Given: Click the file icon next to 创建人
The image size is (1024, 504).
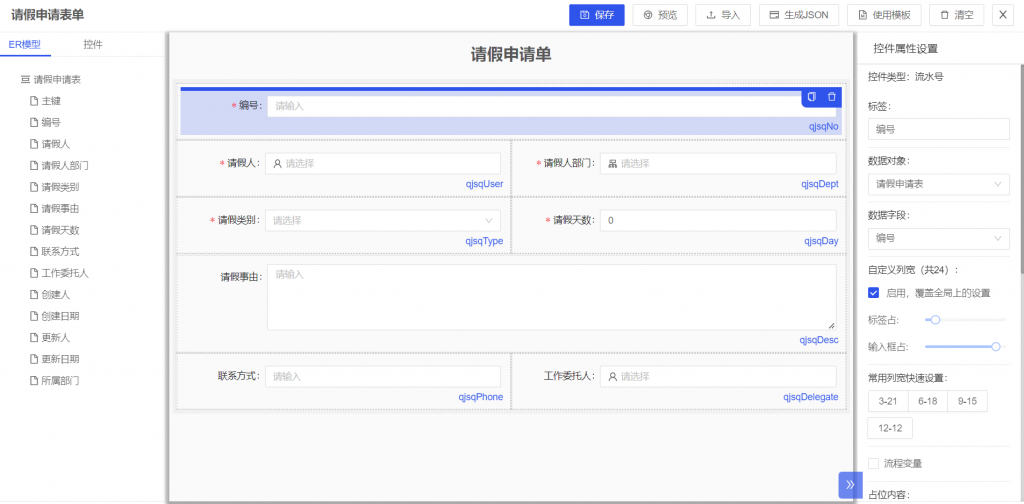Looking at the screenshot, I should coord(34,295).
